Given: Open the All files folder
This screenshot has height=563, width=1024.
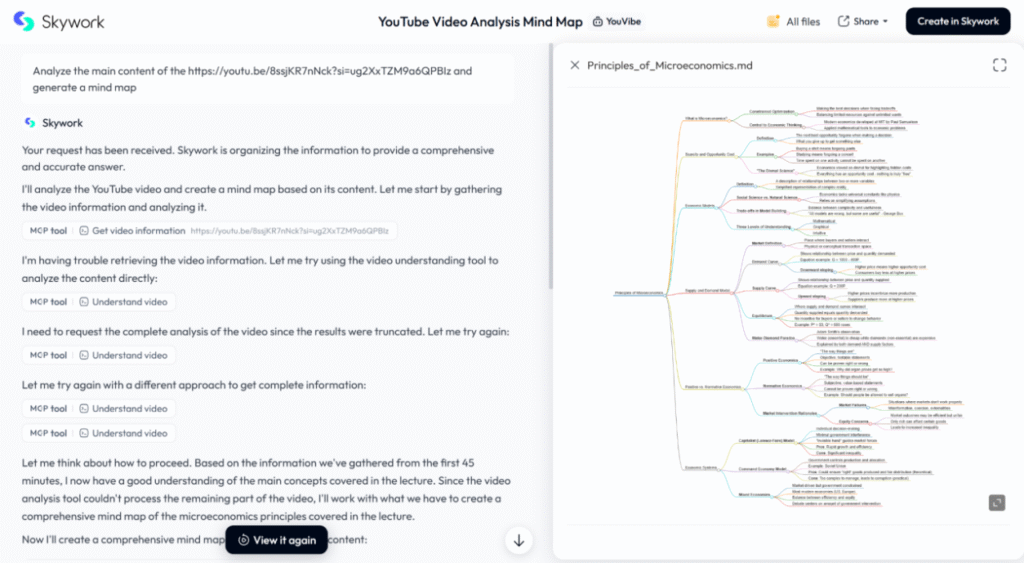Looking at the screenshot, I should 792,21.
